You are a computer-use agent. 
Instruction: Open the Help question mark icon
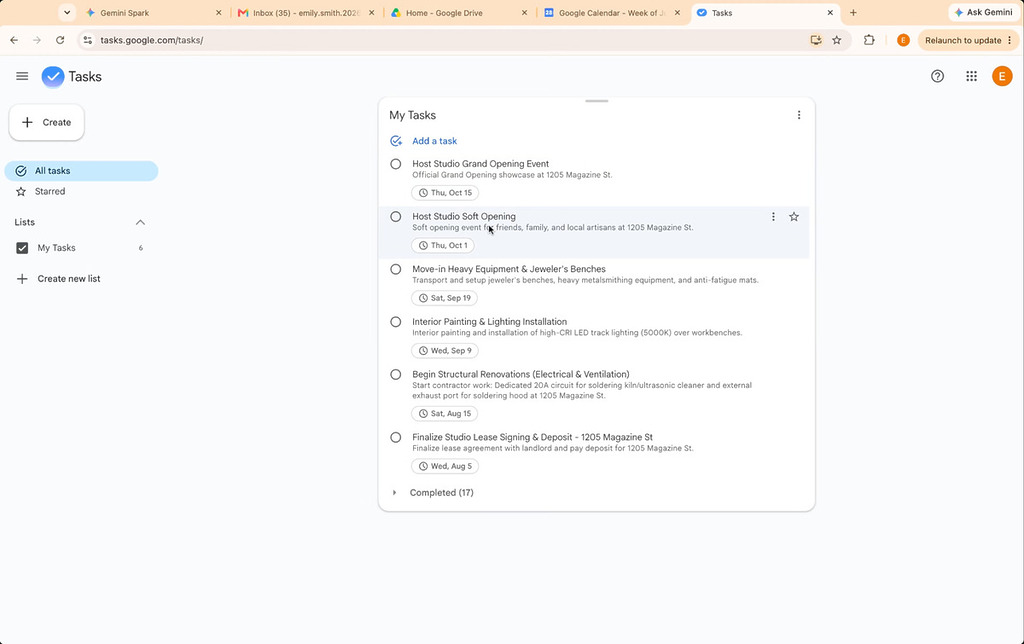point(937,76)
